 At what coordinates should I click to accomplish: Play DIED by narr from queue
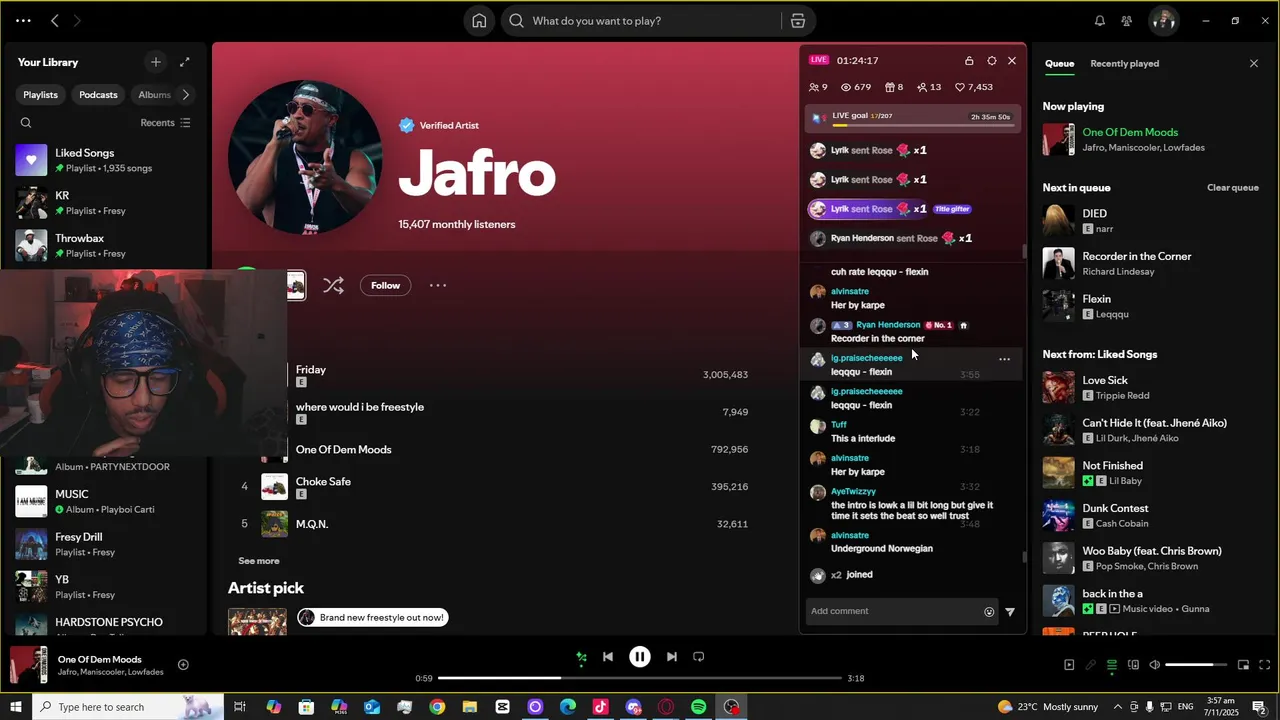(x=1151, y=220)
